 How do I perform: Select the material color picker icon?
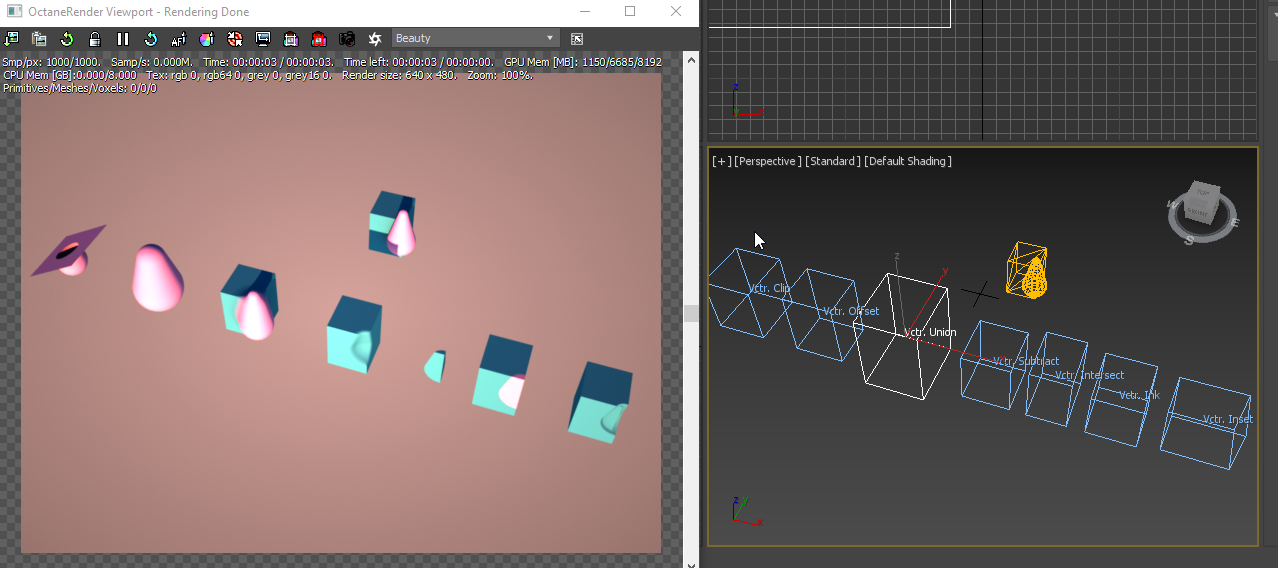207,39
